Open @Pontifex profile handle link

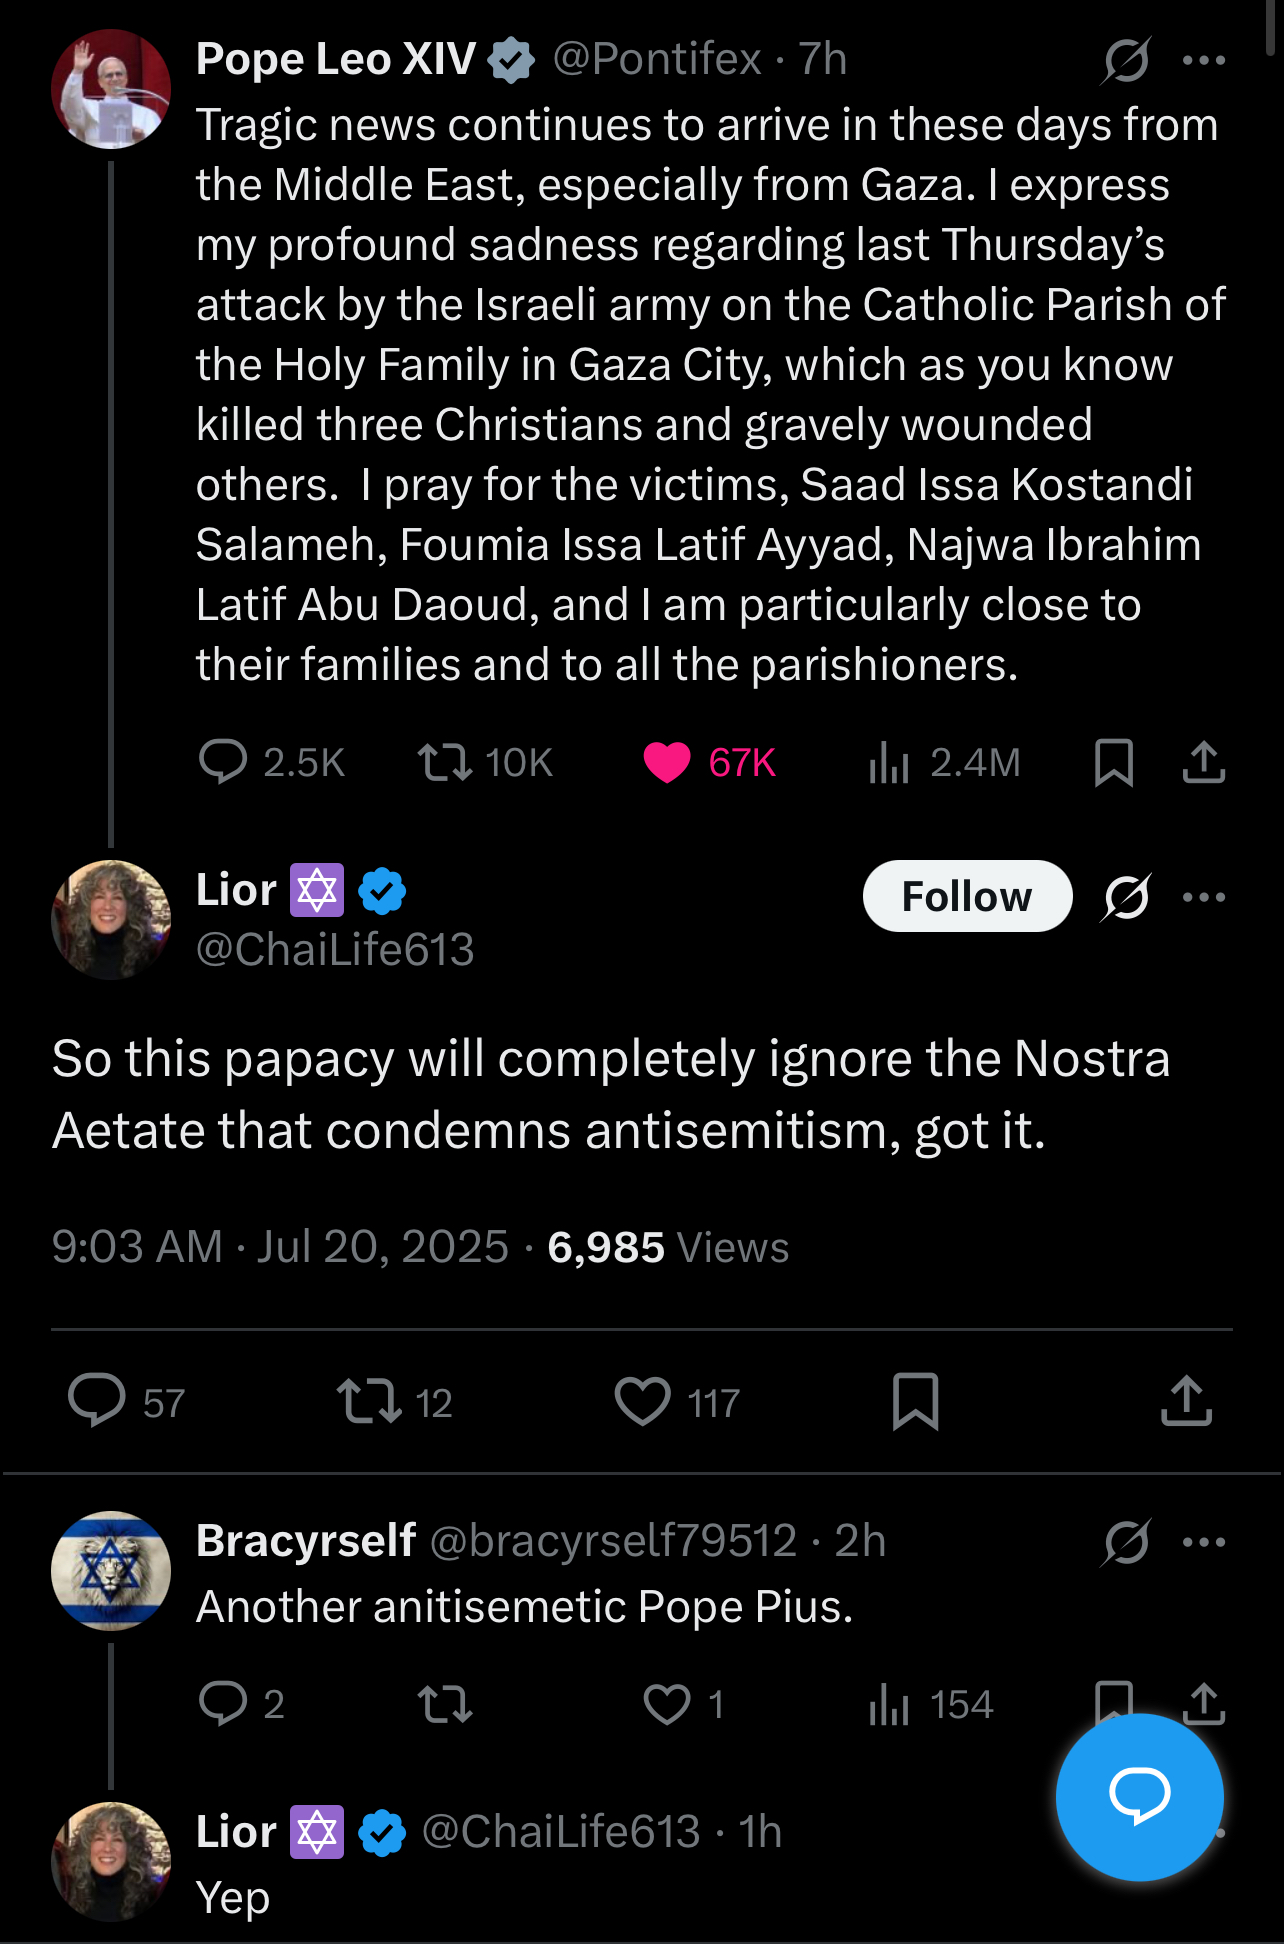click(x=657, y=60)
